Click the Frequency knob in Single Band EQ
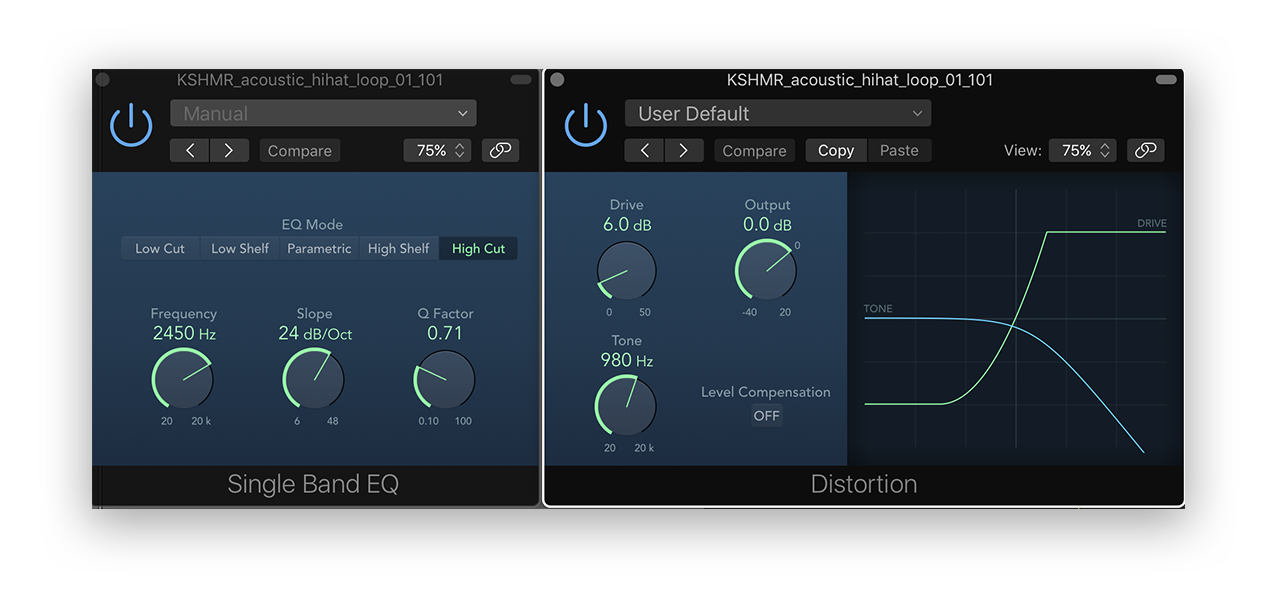This screenshot has width=1280, height=597. [x=183, y=379]
